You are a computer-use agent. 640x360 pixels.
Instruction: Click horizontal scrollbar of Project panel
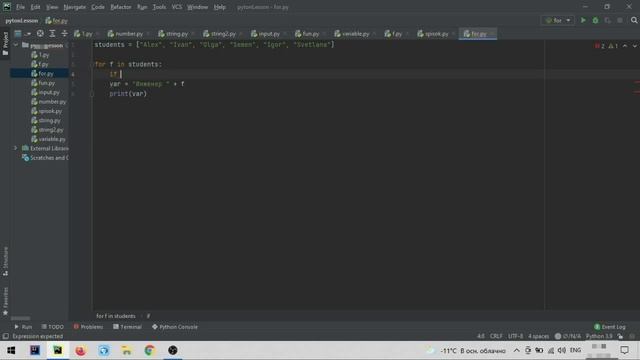20,318
